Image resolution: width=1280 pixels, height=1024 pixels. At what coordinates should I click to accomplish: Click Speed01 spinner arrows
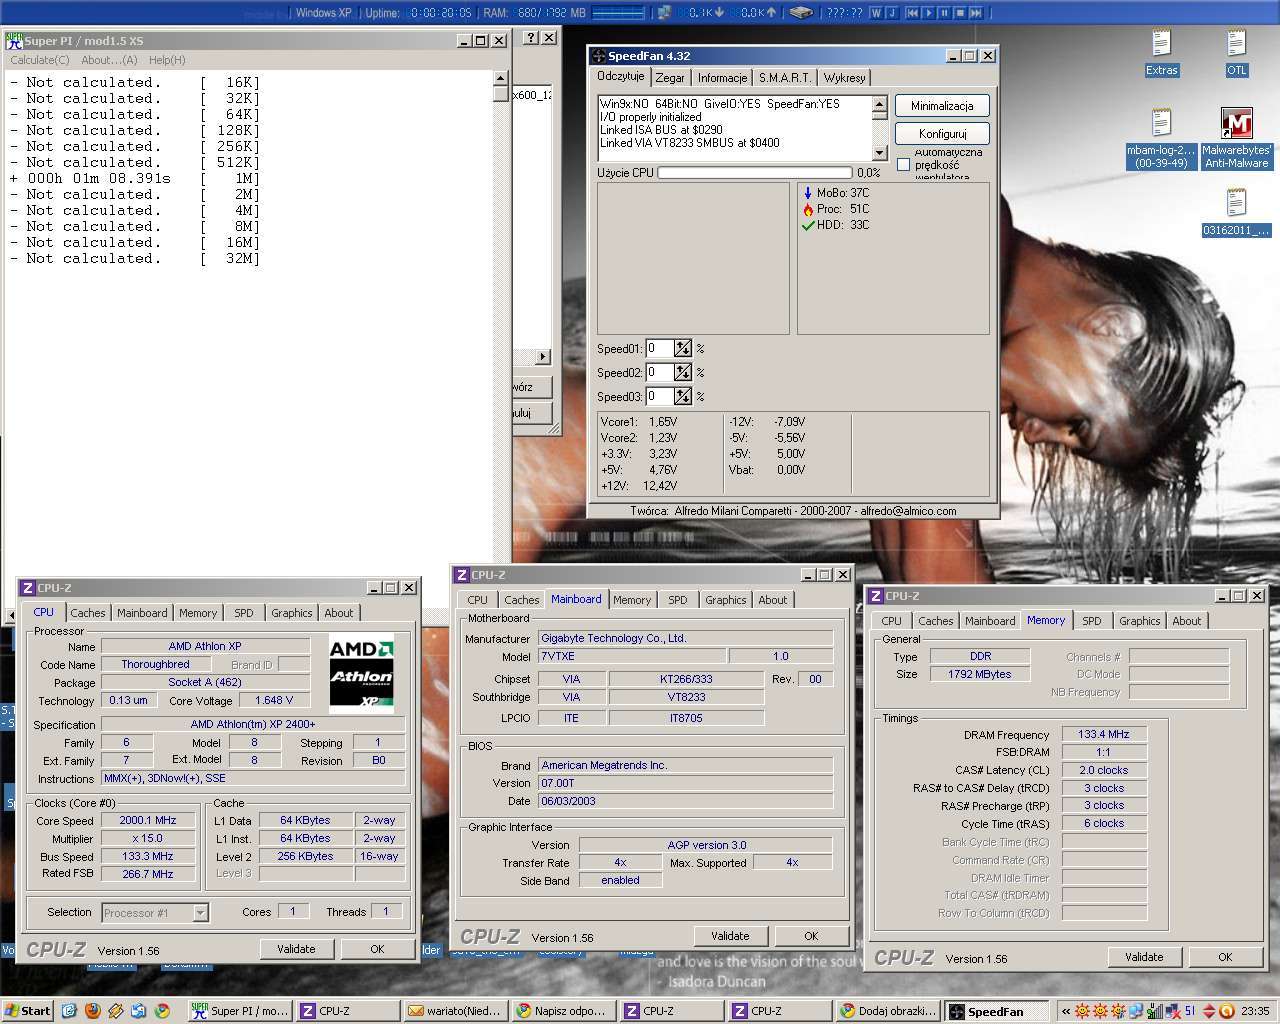click(683, 348)
